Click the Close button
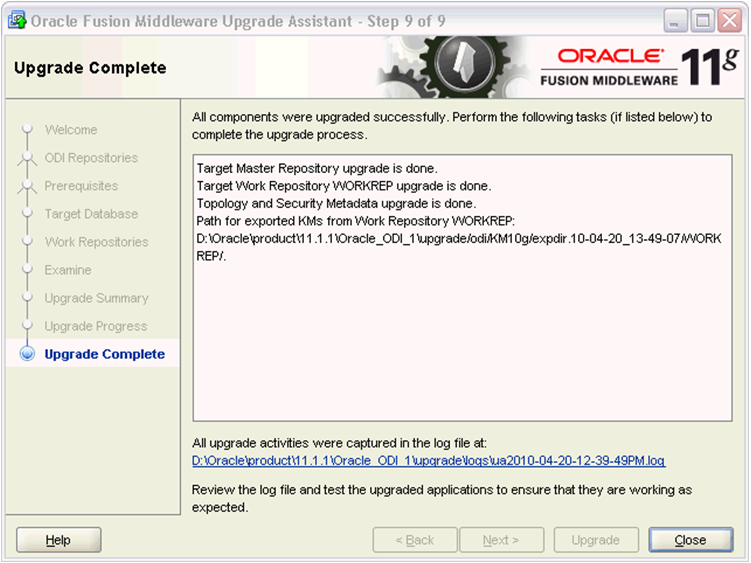This screenshot has height=563, width=751. [691, 540]
